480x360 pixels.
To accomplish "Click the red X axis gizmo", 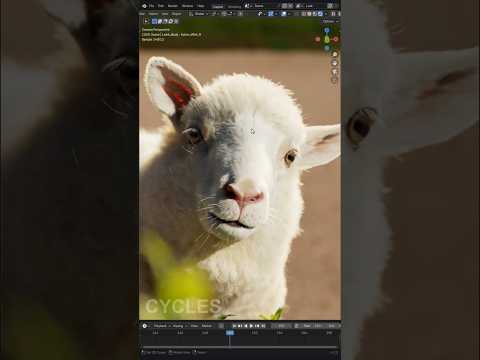I will pos(336,39).
